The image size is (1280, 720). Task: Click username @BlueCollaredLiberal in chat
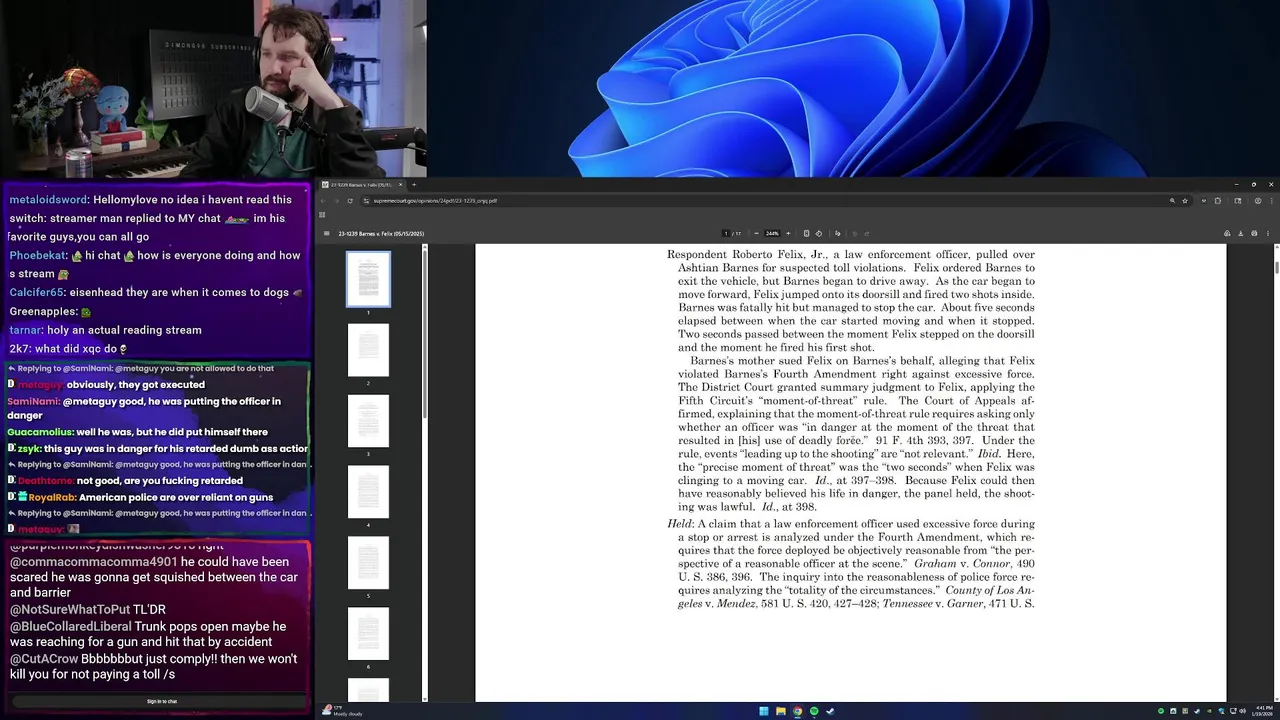coord(70,626)
